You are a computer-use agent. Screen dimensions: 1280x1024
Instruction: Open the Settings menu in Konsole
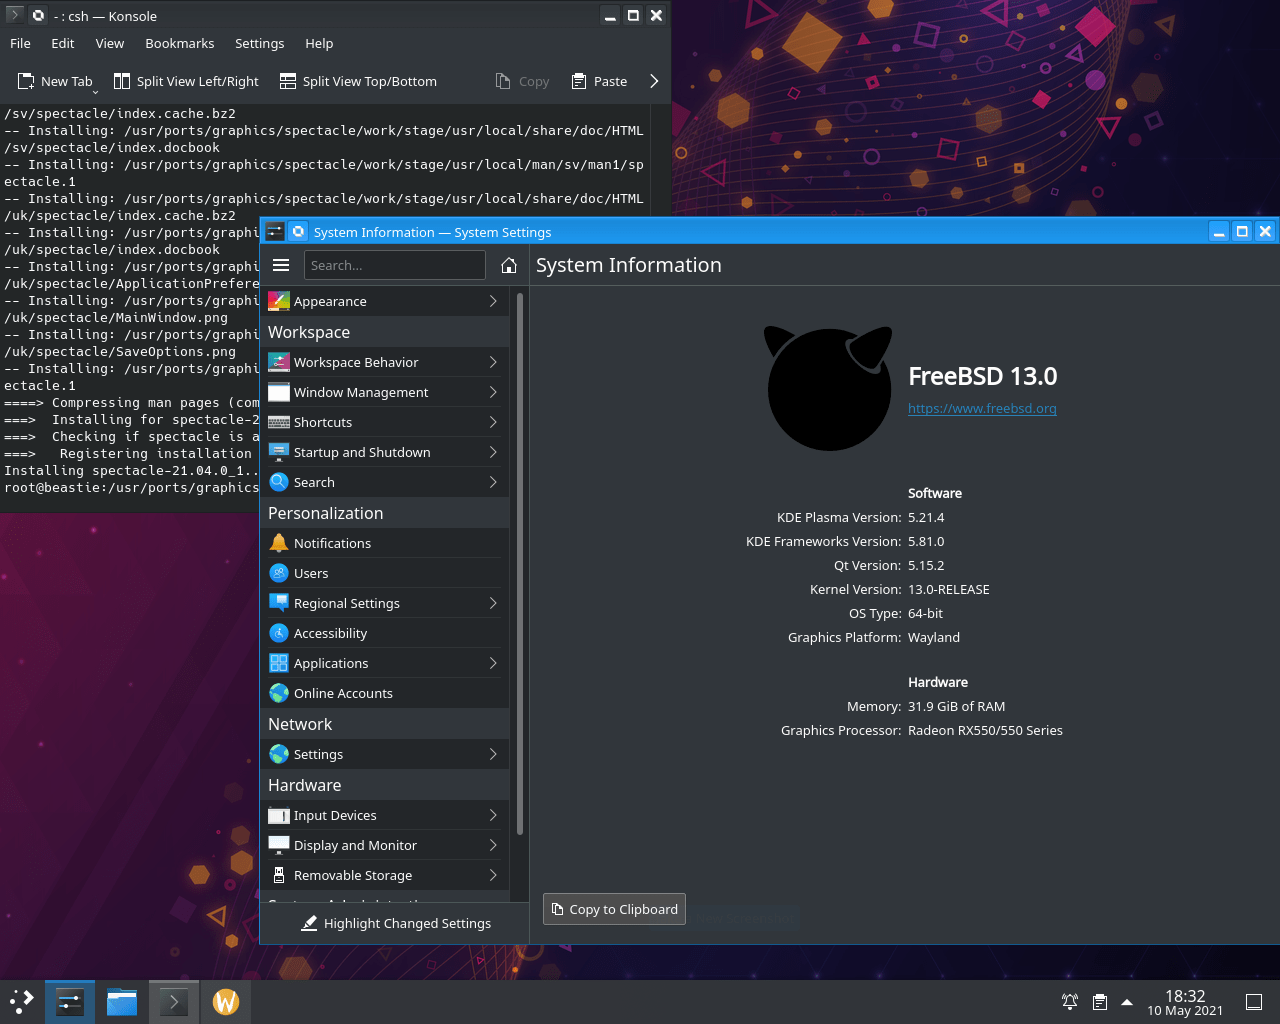[x=259, y=43]
